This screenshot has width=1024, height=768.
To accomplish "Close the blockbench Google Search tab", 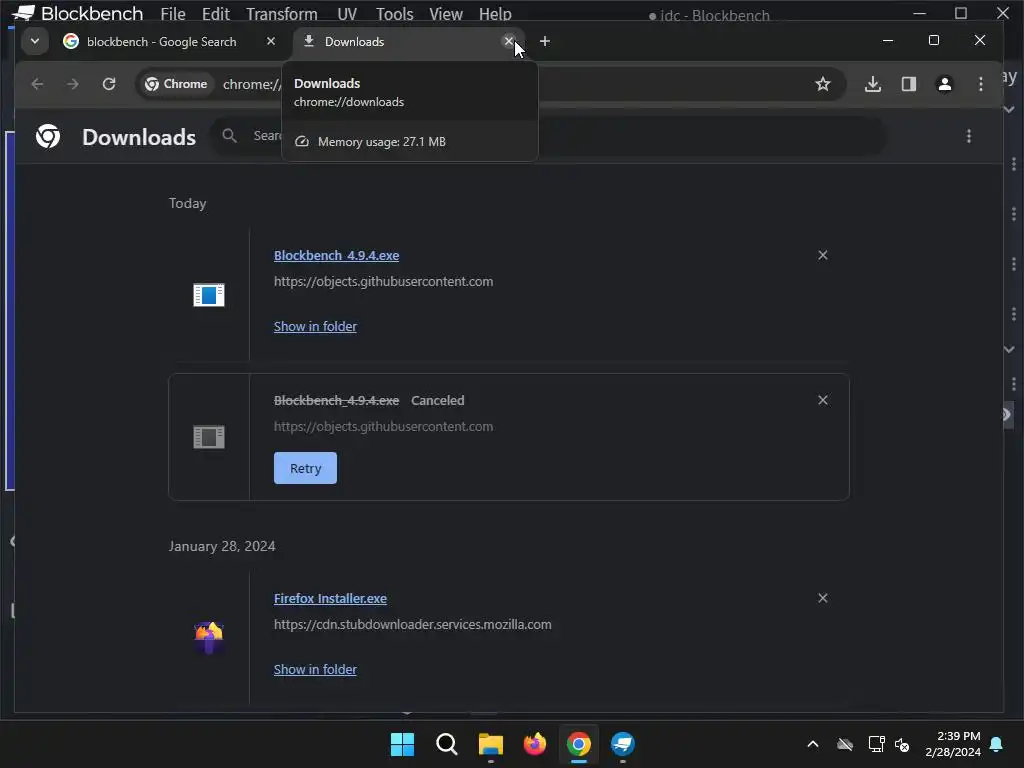I will coord(270,41).
